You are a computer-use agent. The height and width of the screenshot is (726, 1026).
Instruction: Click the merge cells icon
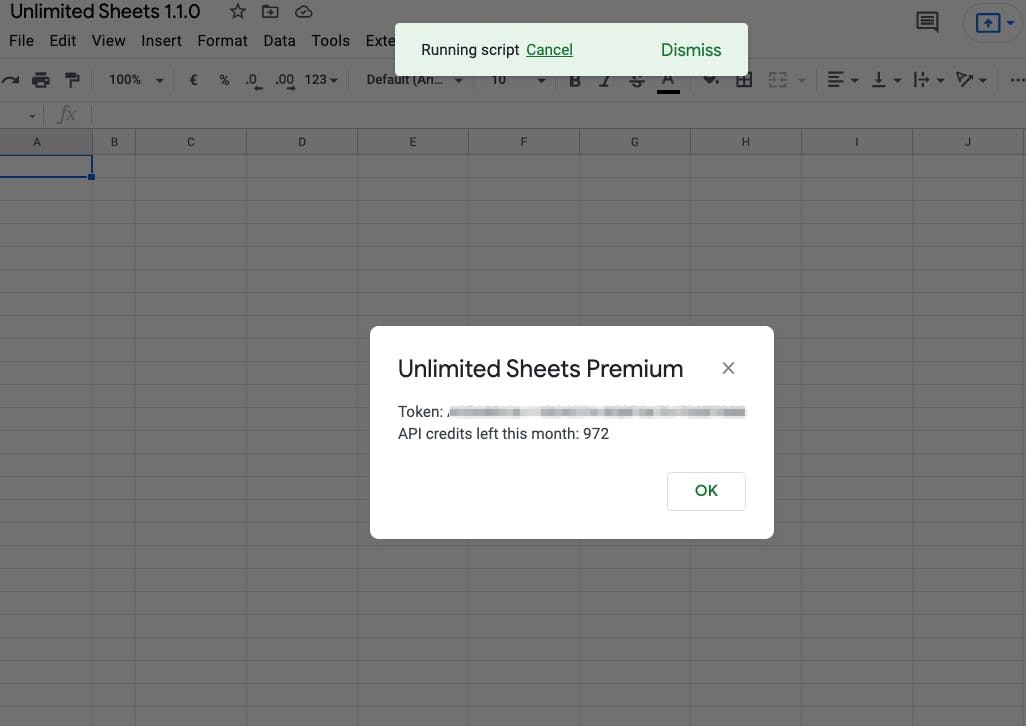[777, 80]
